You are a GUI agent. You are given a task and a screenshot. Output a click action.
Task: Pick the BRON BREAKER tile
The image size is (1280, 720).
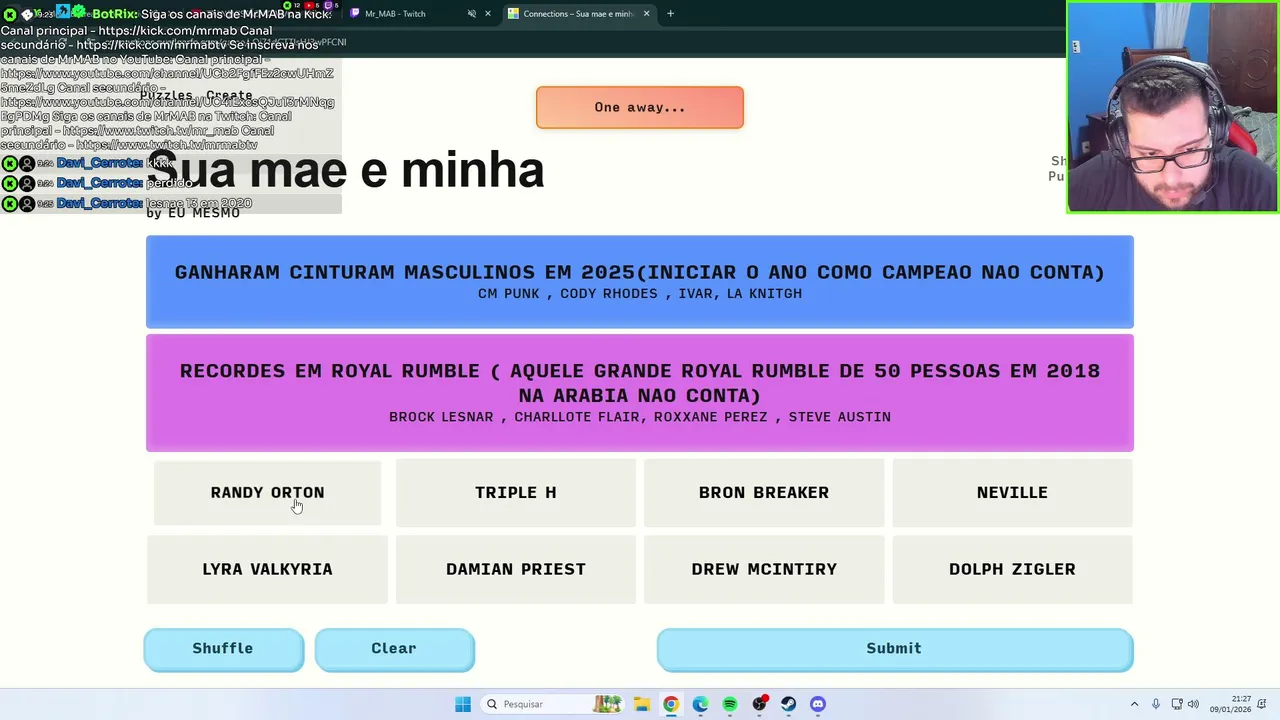(x=764, y=492)
